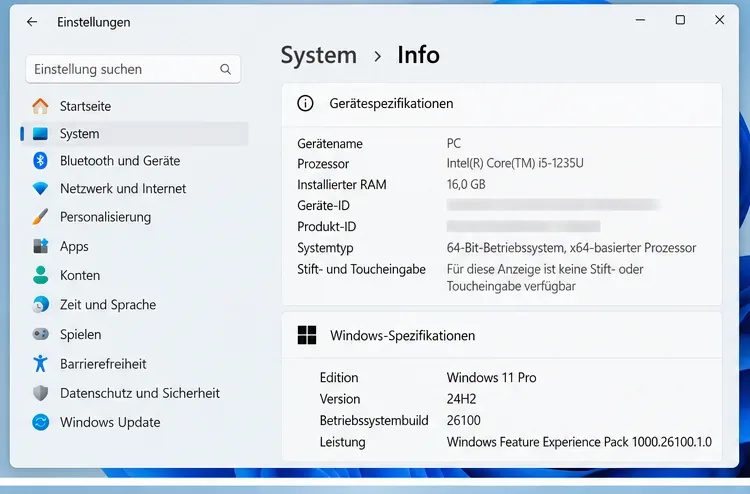Click the Windows logo beside Windows-Spezifikationen
Viewport: 750px width, 494px height.
[307, 335]
